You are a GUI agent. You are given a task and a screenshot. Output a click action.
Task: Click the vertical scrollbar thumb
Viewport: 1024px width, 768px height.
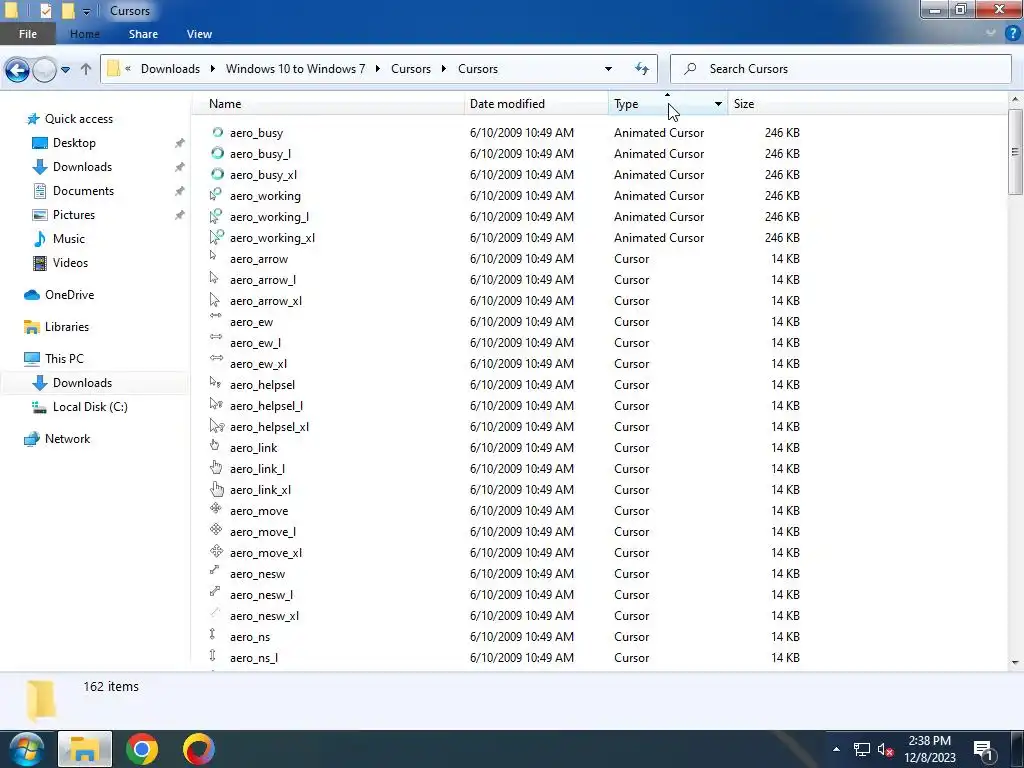pos(1014,152)
